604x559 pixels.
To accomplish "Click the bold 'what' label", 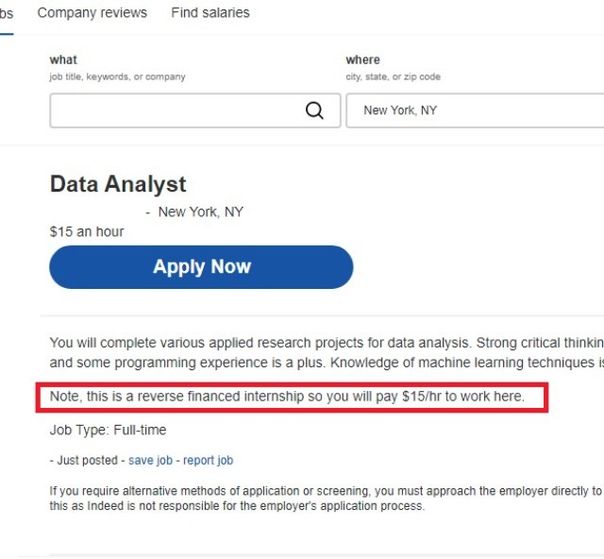I will (x=63, y=60).
